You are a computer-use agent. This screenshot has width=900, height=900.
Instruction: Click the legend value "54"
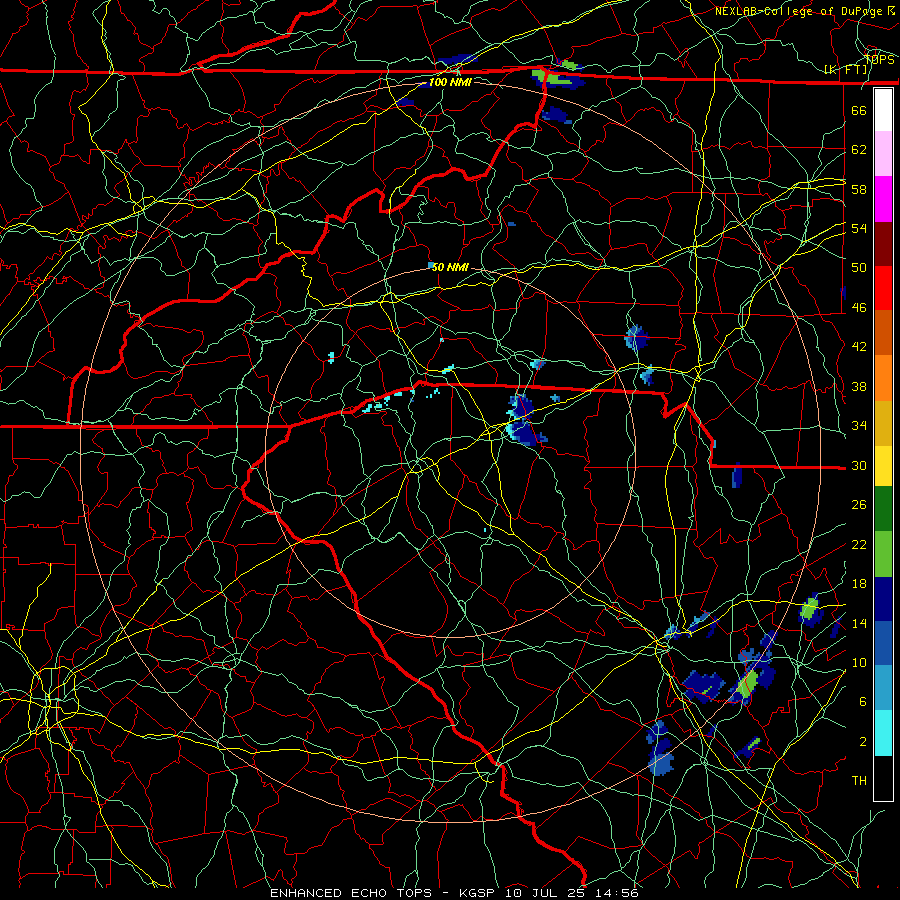pos(859,228)
